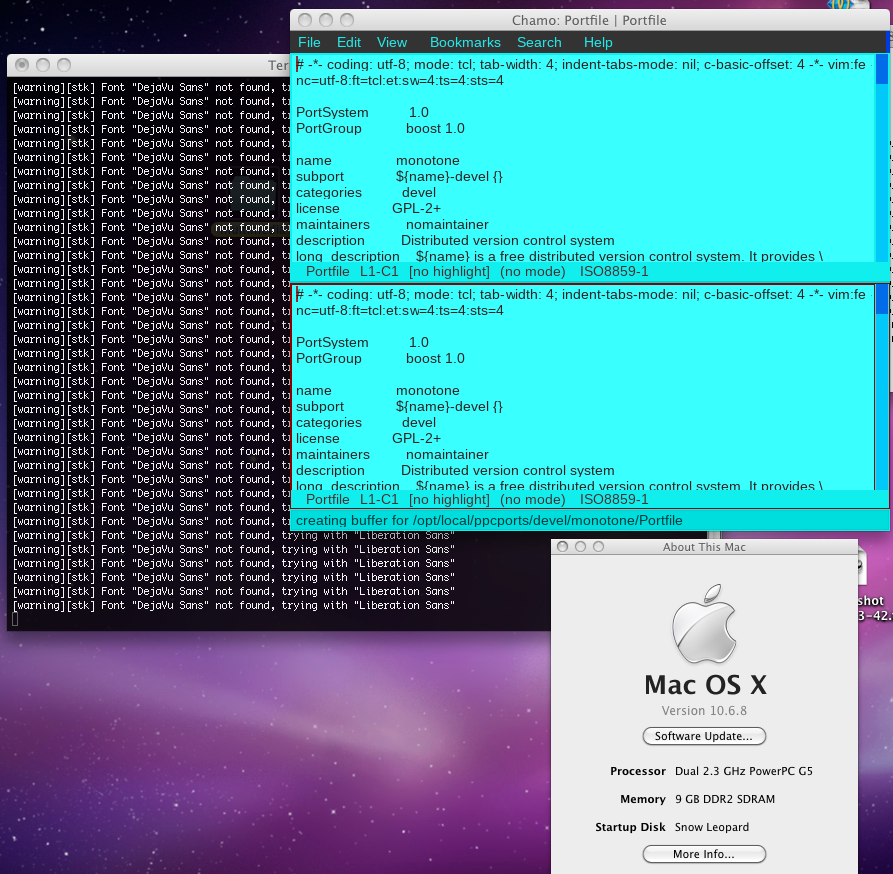Minimize the Chamo Portfile window
893x874 pixels.
click(326, 20)
